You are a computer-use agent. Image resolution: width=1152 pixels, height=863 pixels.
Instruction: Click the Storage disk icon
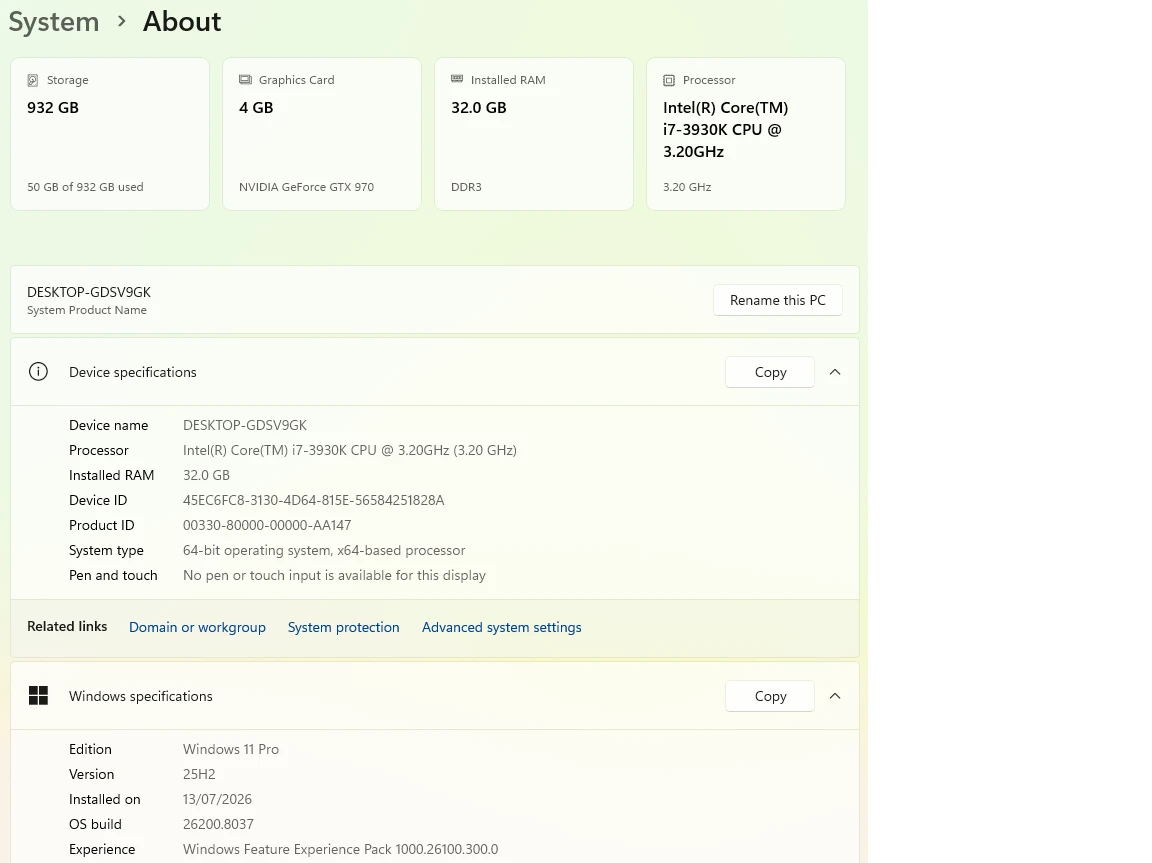(x=32, y=80)
